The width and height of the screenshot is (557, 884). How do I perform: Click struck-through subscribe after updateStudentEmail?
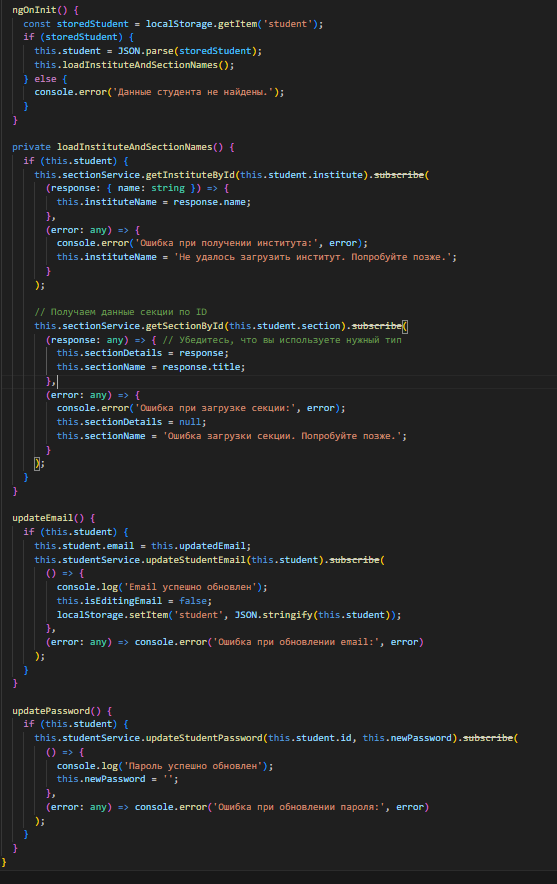tap(354, 560)
